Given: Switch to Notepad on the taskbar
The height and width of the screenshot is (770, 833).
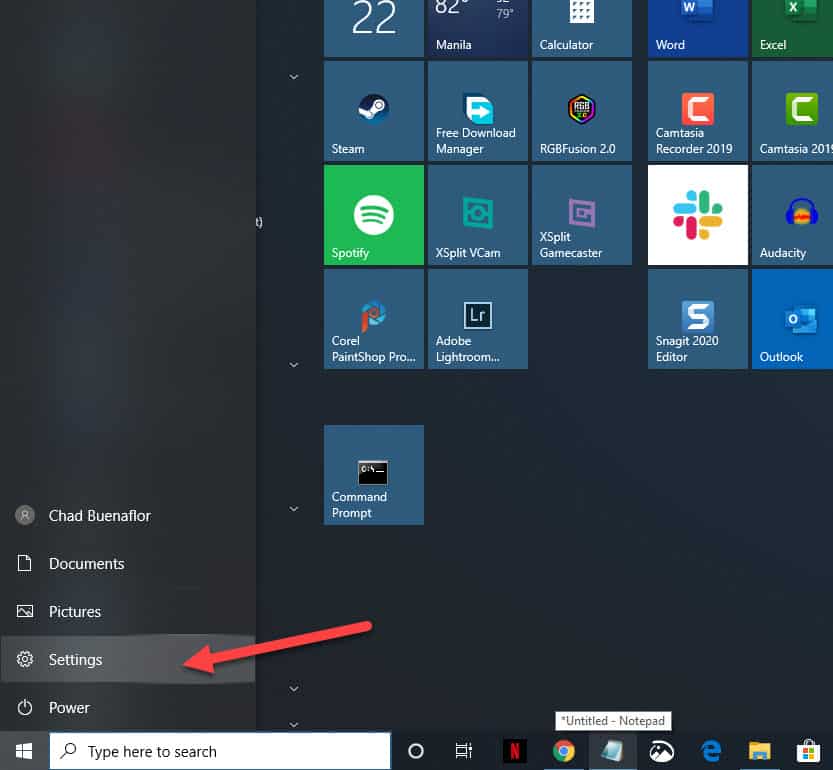Looking at the screenshot, I should click(612, 751).
